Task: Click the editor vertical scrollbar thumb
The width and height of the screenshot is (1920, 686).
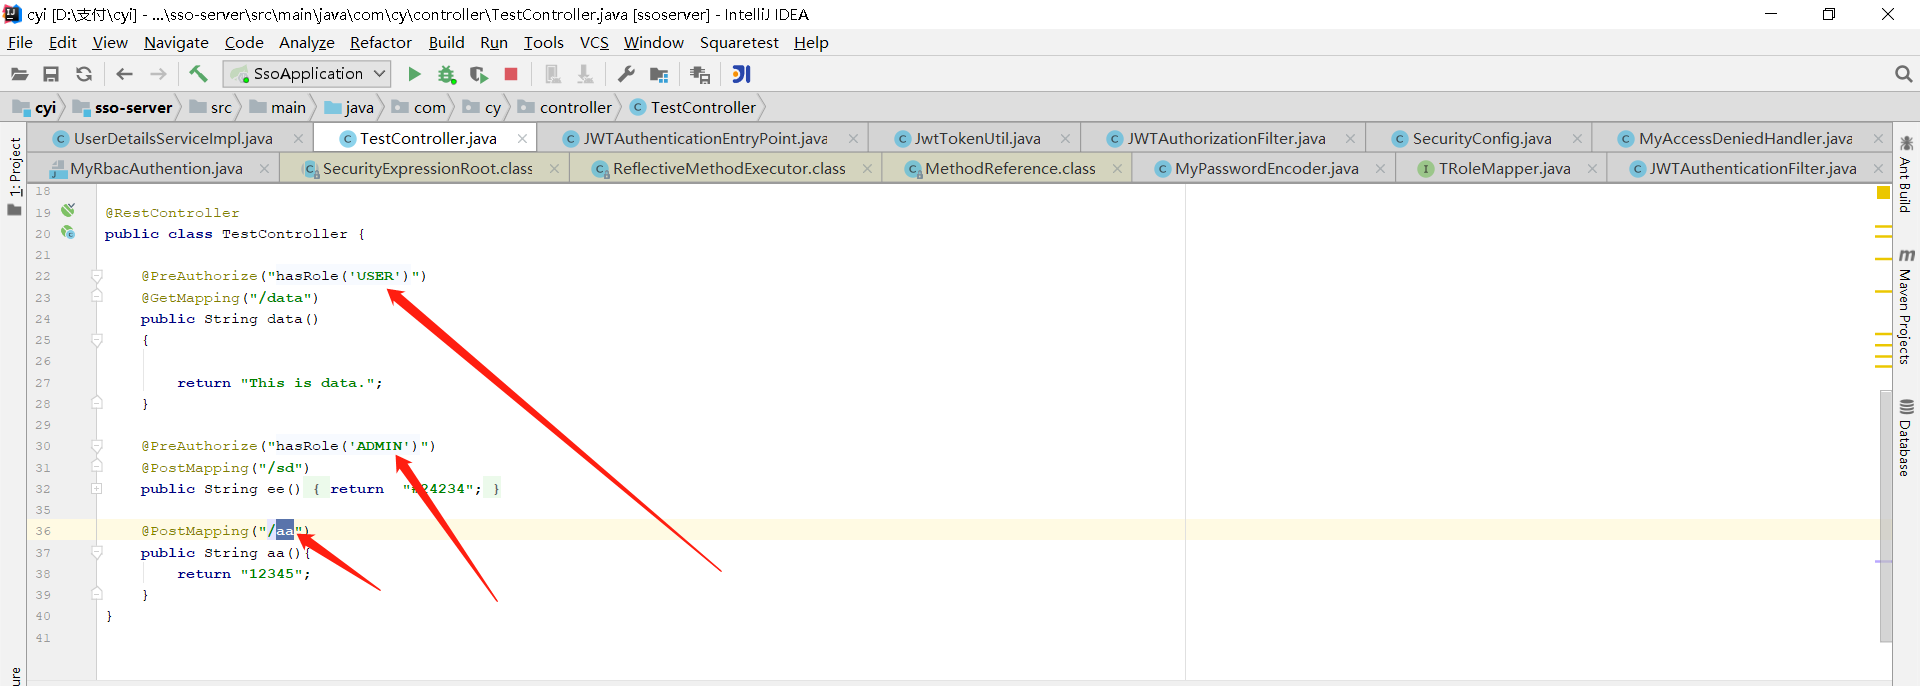Action: pos(1885,516)
